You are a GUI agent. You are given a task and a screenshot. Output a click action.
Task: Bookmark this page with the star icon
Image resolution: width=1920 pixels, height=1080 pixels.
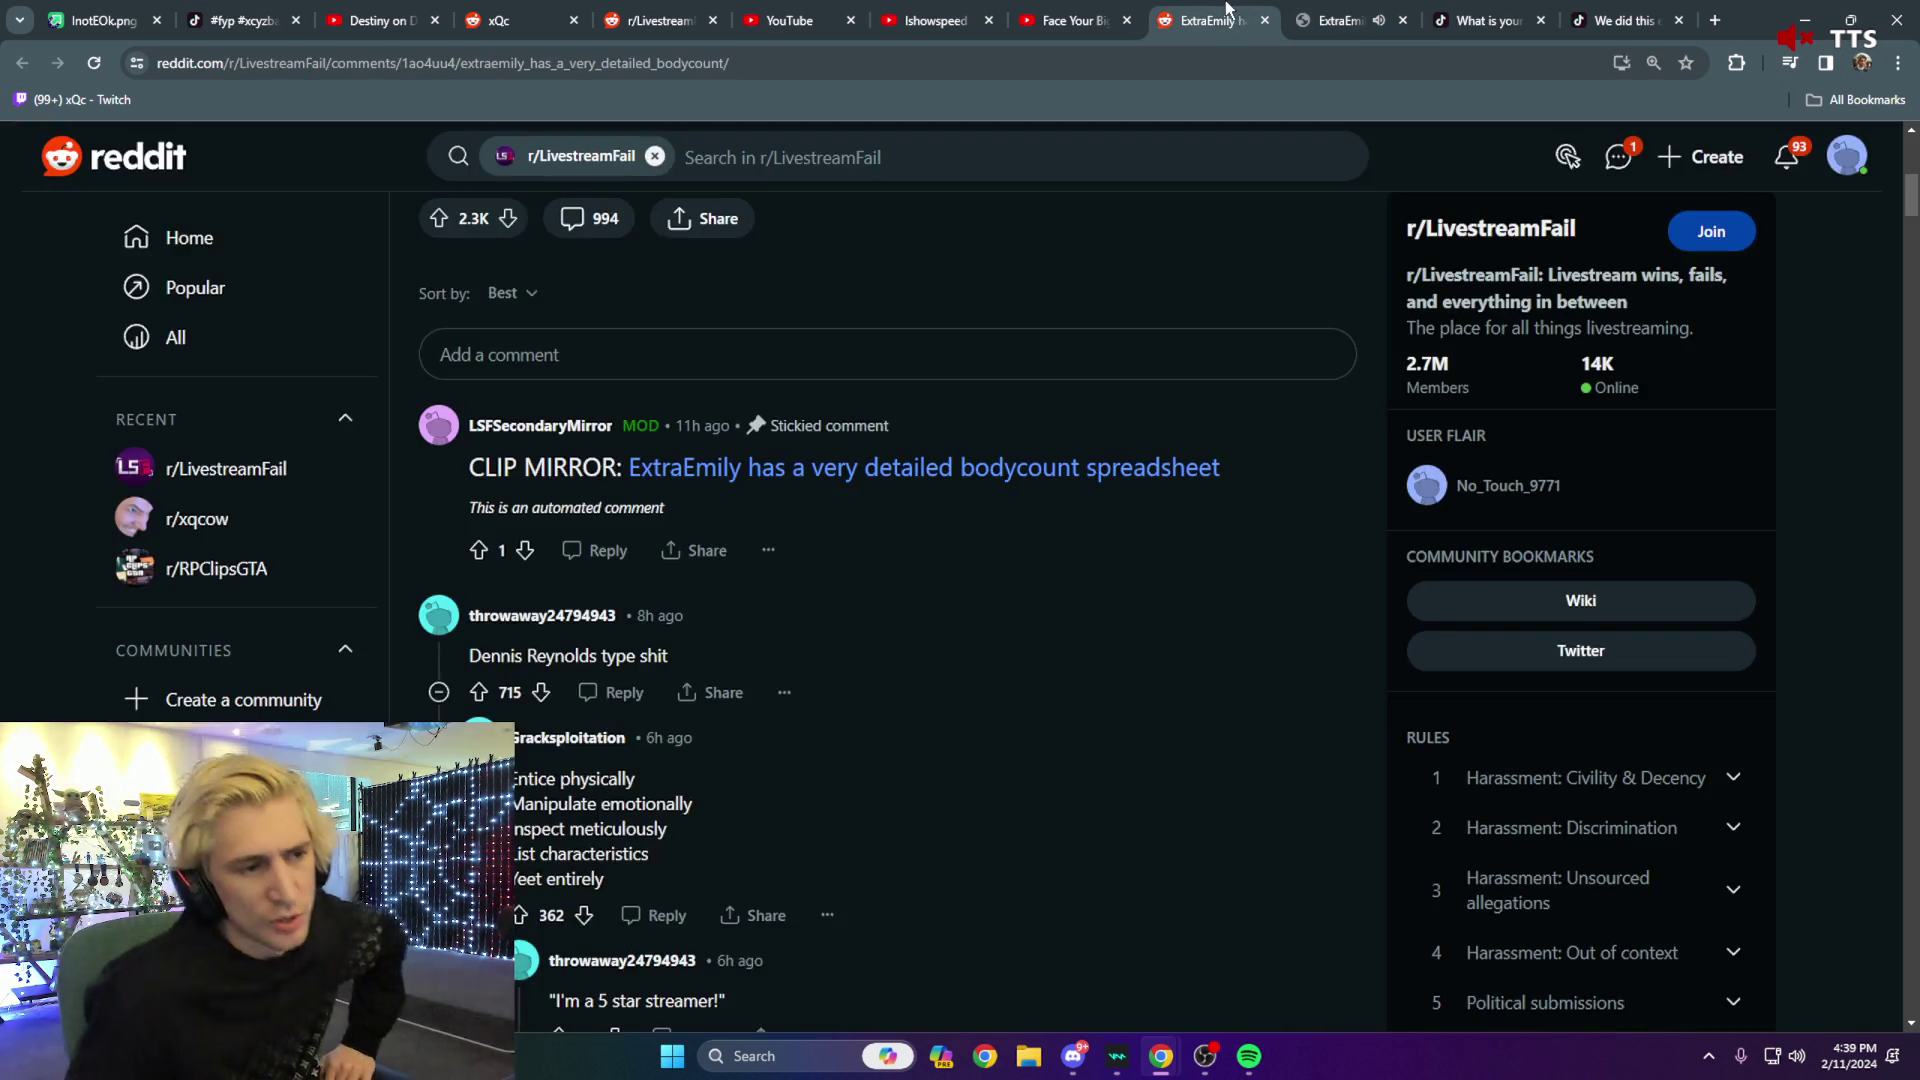click(1687, 63)
